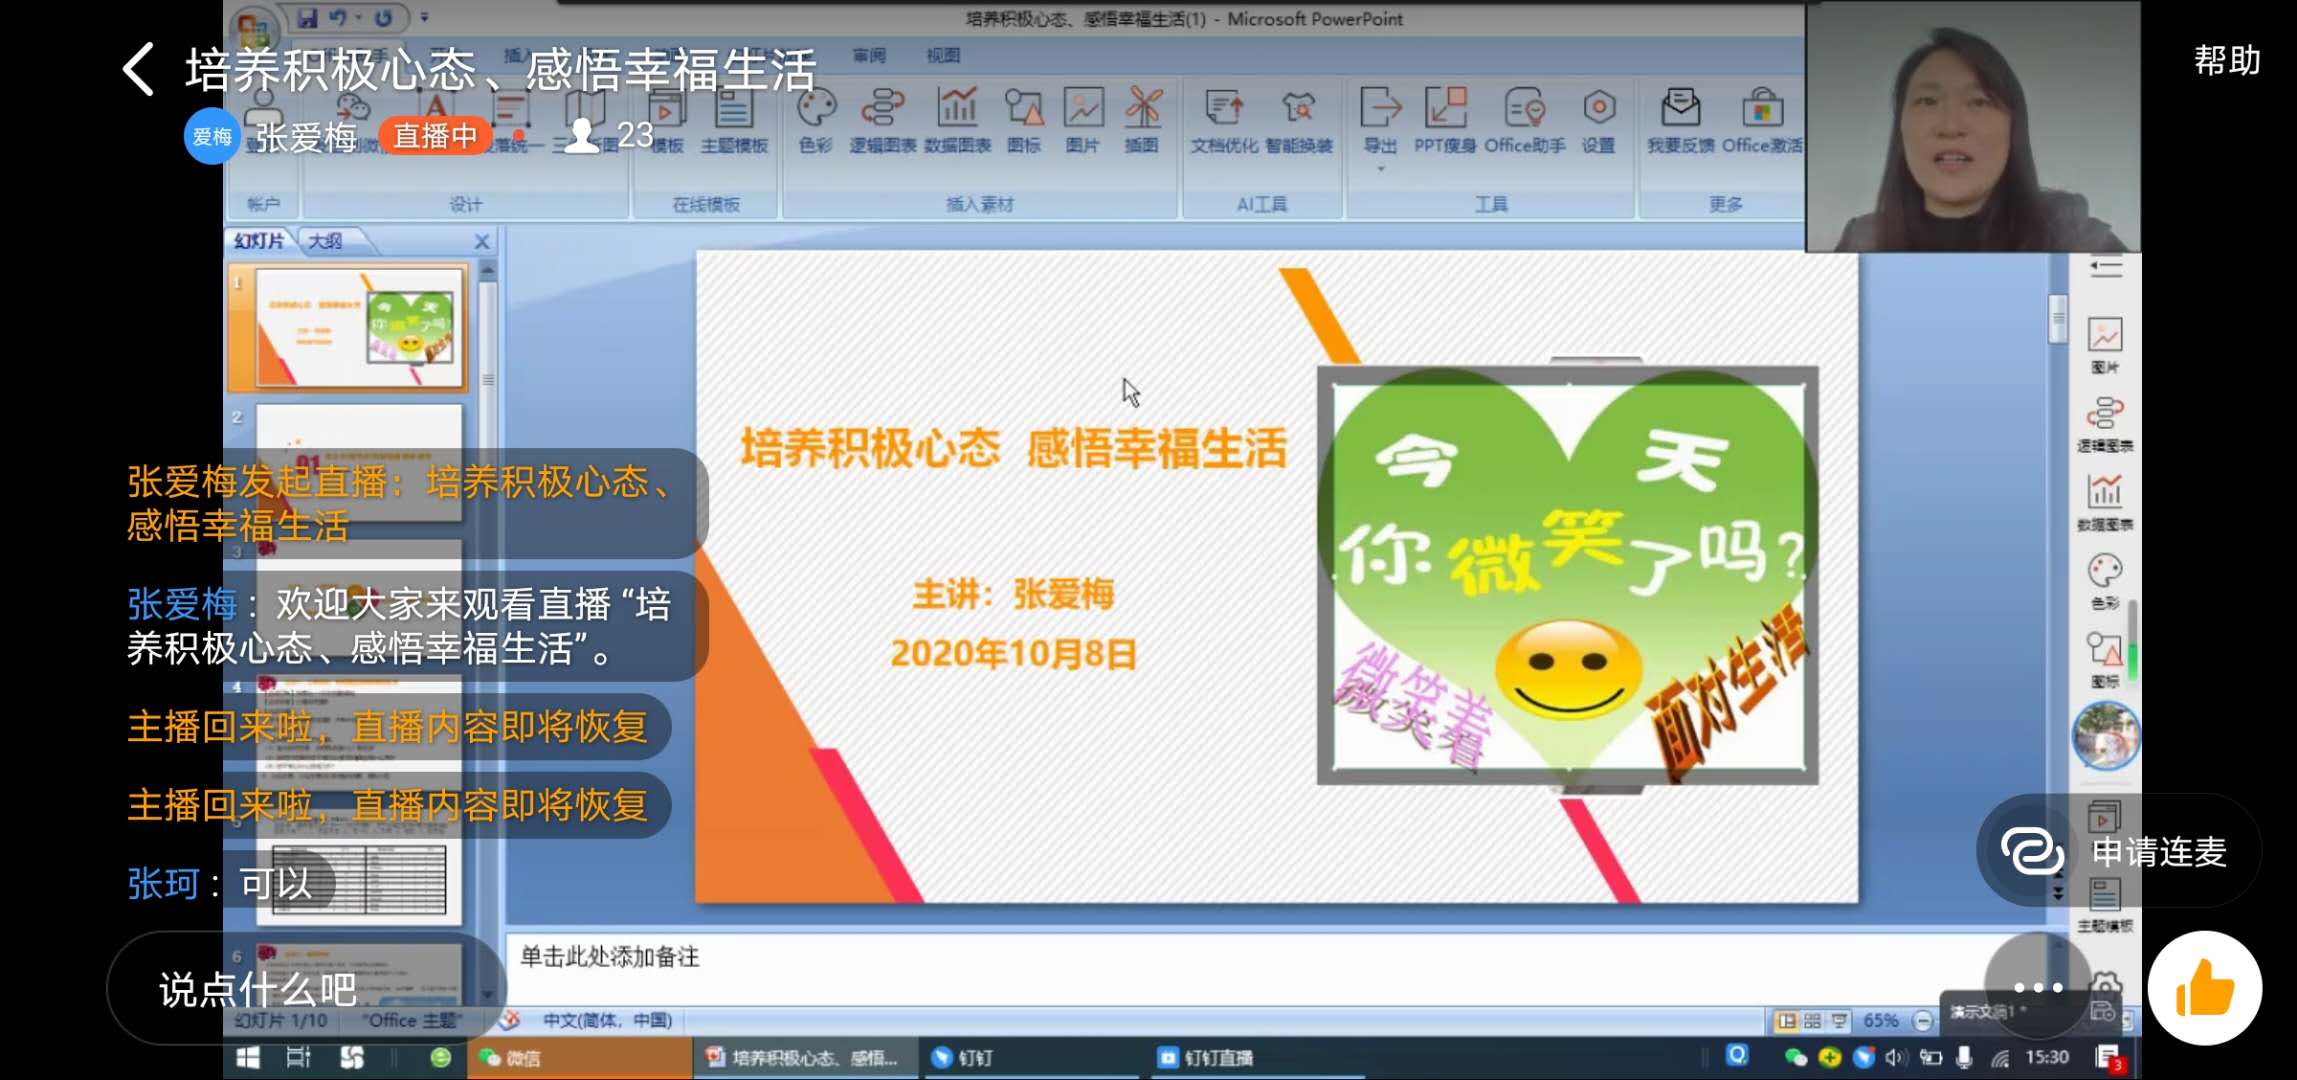The image size is (2297, 1080).
Task: Click the 我要反馈 feedback icon
Action: click(x=1681, y=120)
